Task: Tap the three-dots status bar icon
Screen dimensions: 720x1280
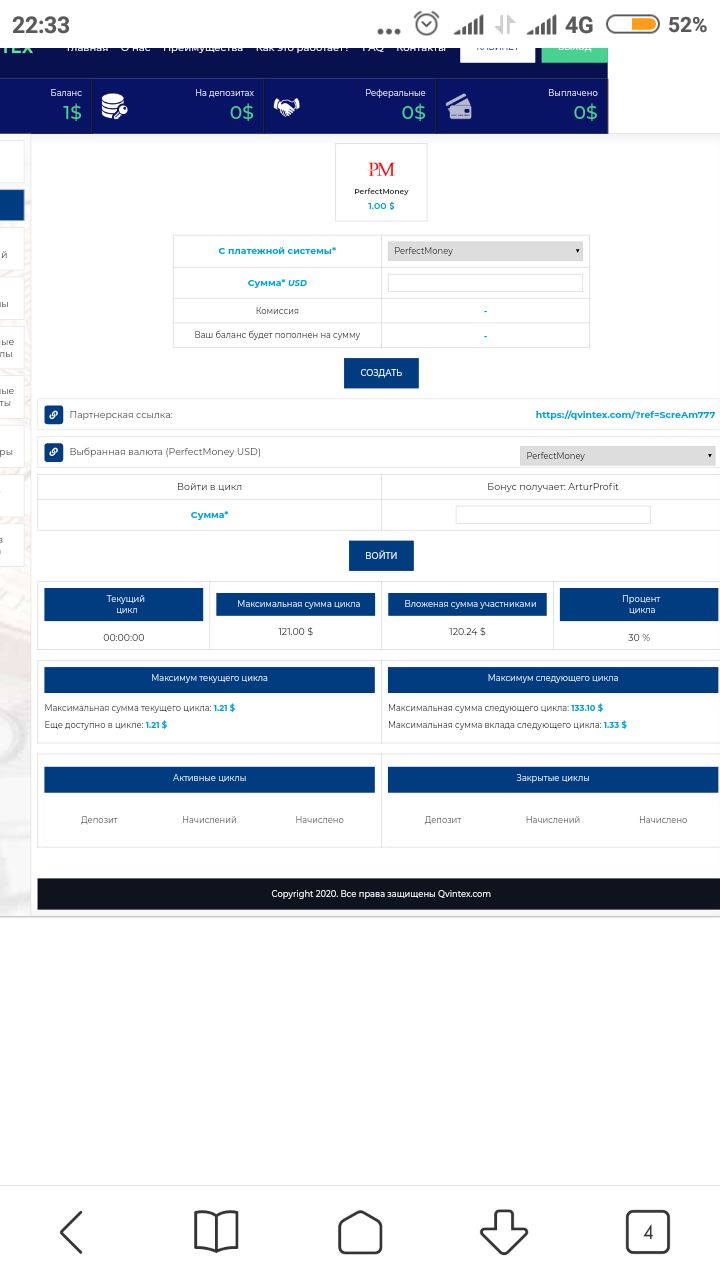Action: point(389,31)
